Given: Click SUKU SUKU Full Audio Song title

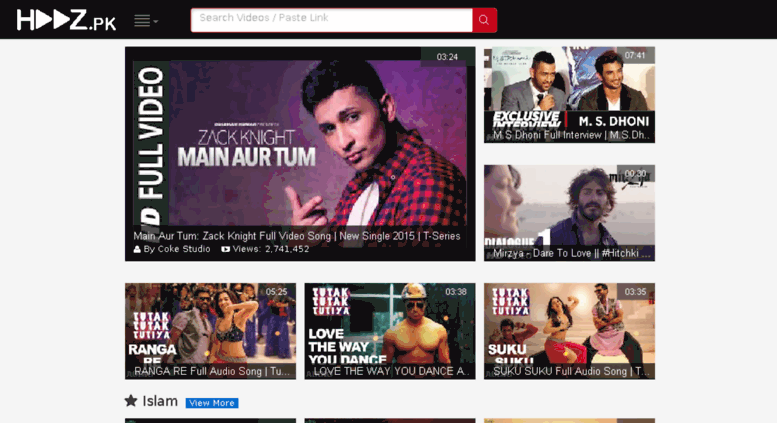Looking at the screenshot, I should click(571, 371).
